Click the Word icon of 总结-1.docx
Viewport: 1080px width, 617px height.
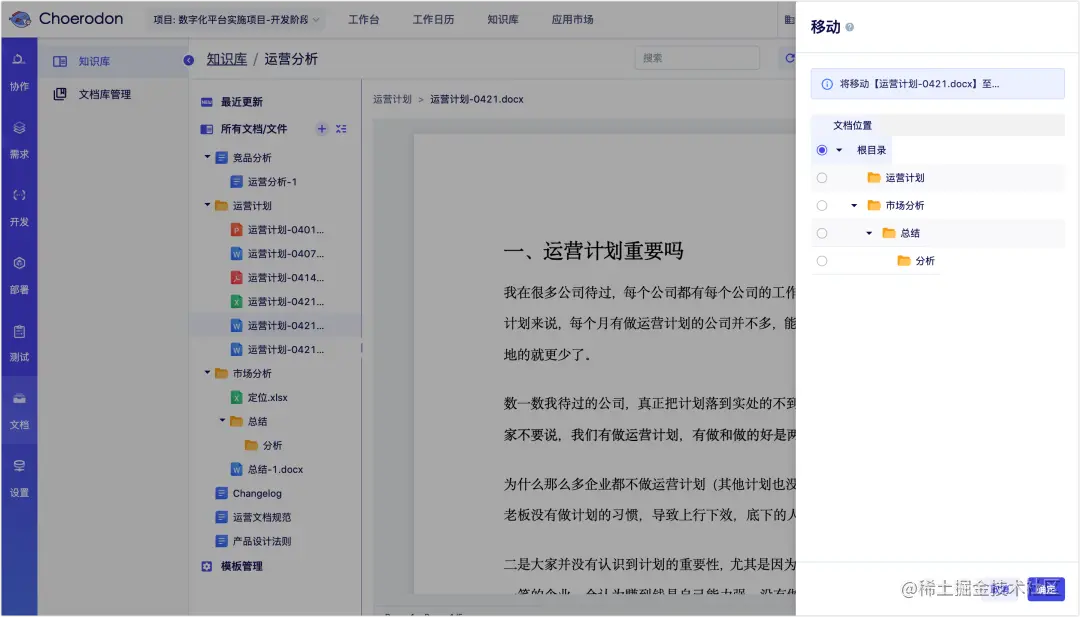(x=236, y=470)
